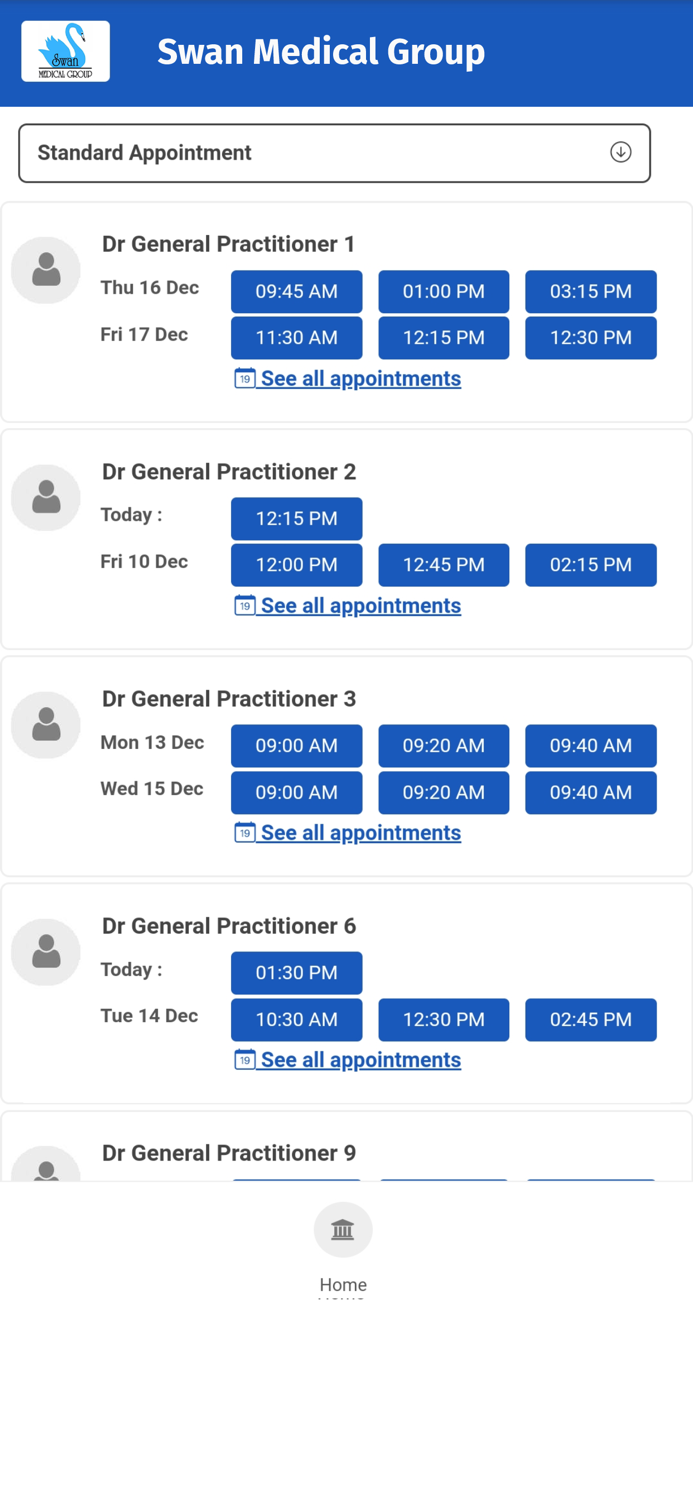Click the Home label in the navigation bar
Screen dimensions: 693x1500
[x=343, y=1284]
